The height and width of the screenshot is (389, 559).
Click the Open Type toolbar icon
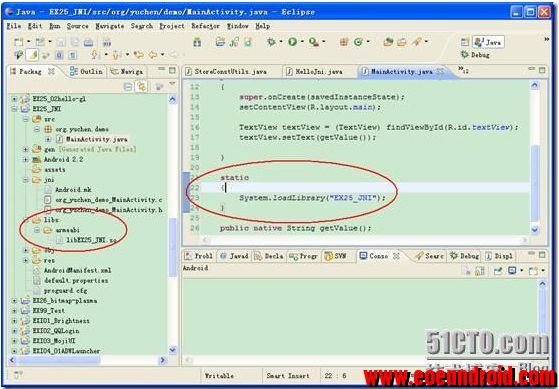tap(388, 42)
